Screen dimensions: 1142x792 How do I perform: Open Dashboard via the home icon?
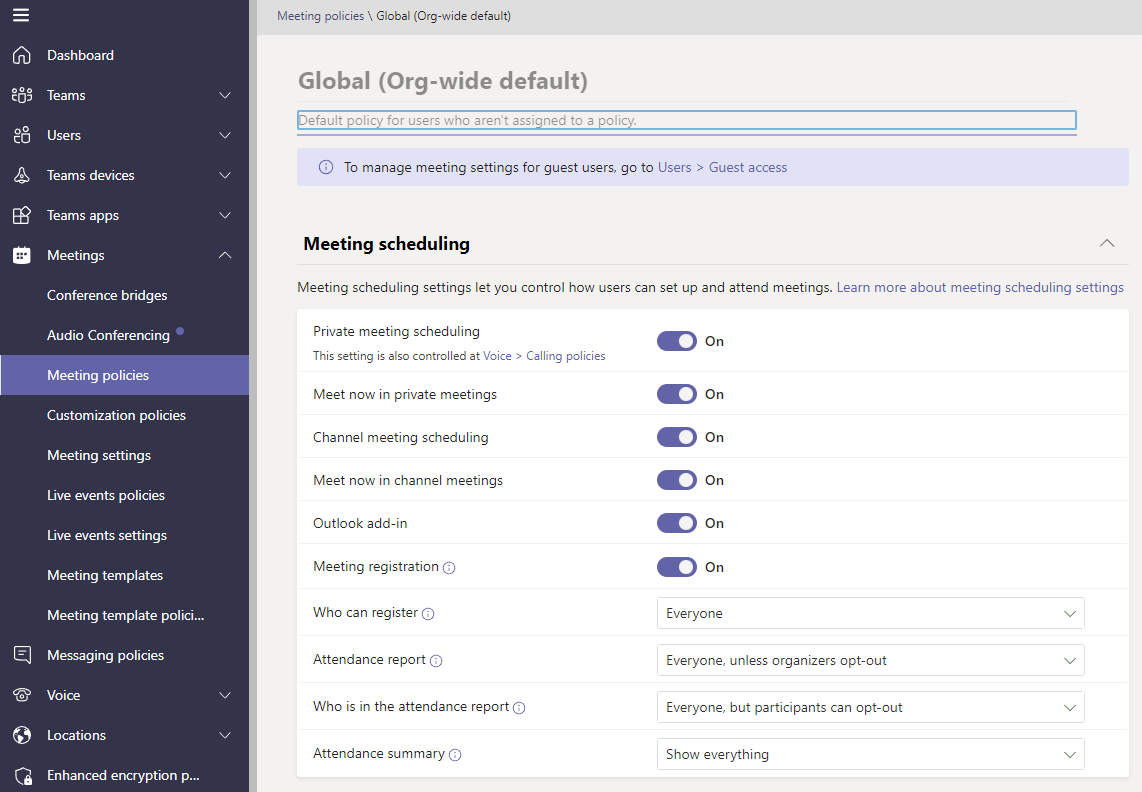(x=22, y=55)
